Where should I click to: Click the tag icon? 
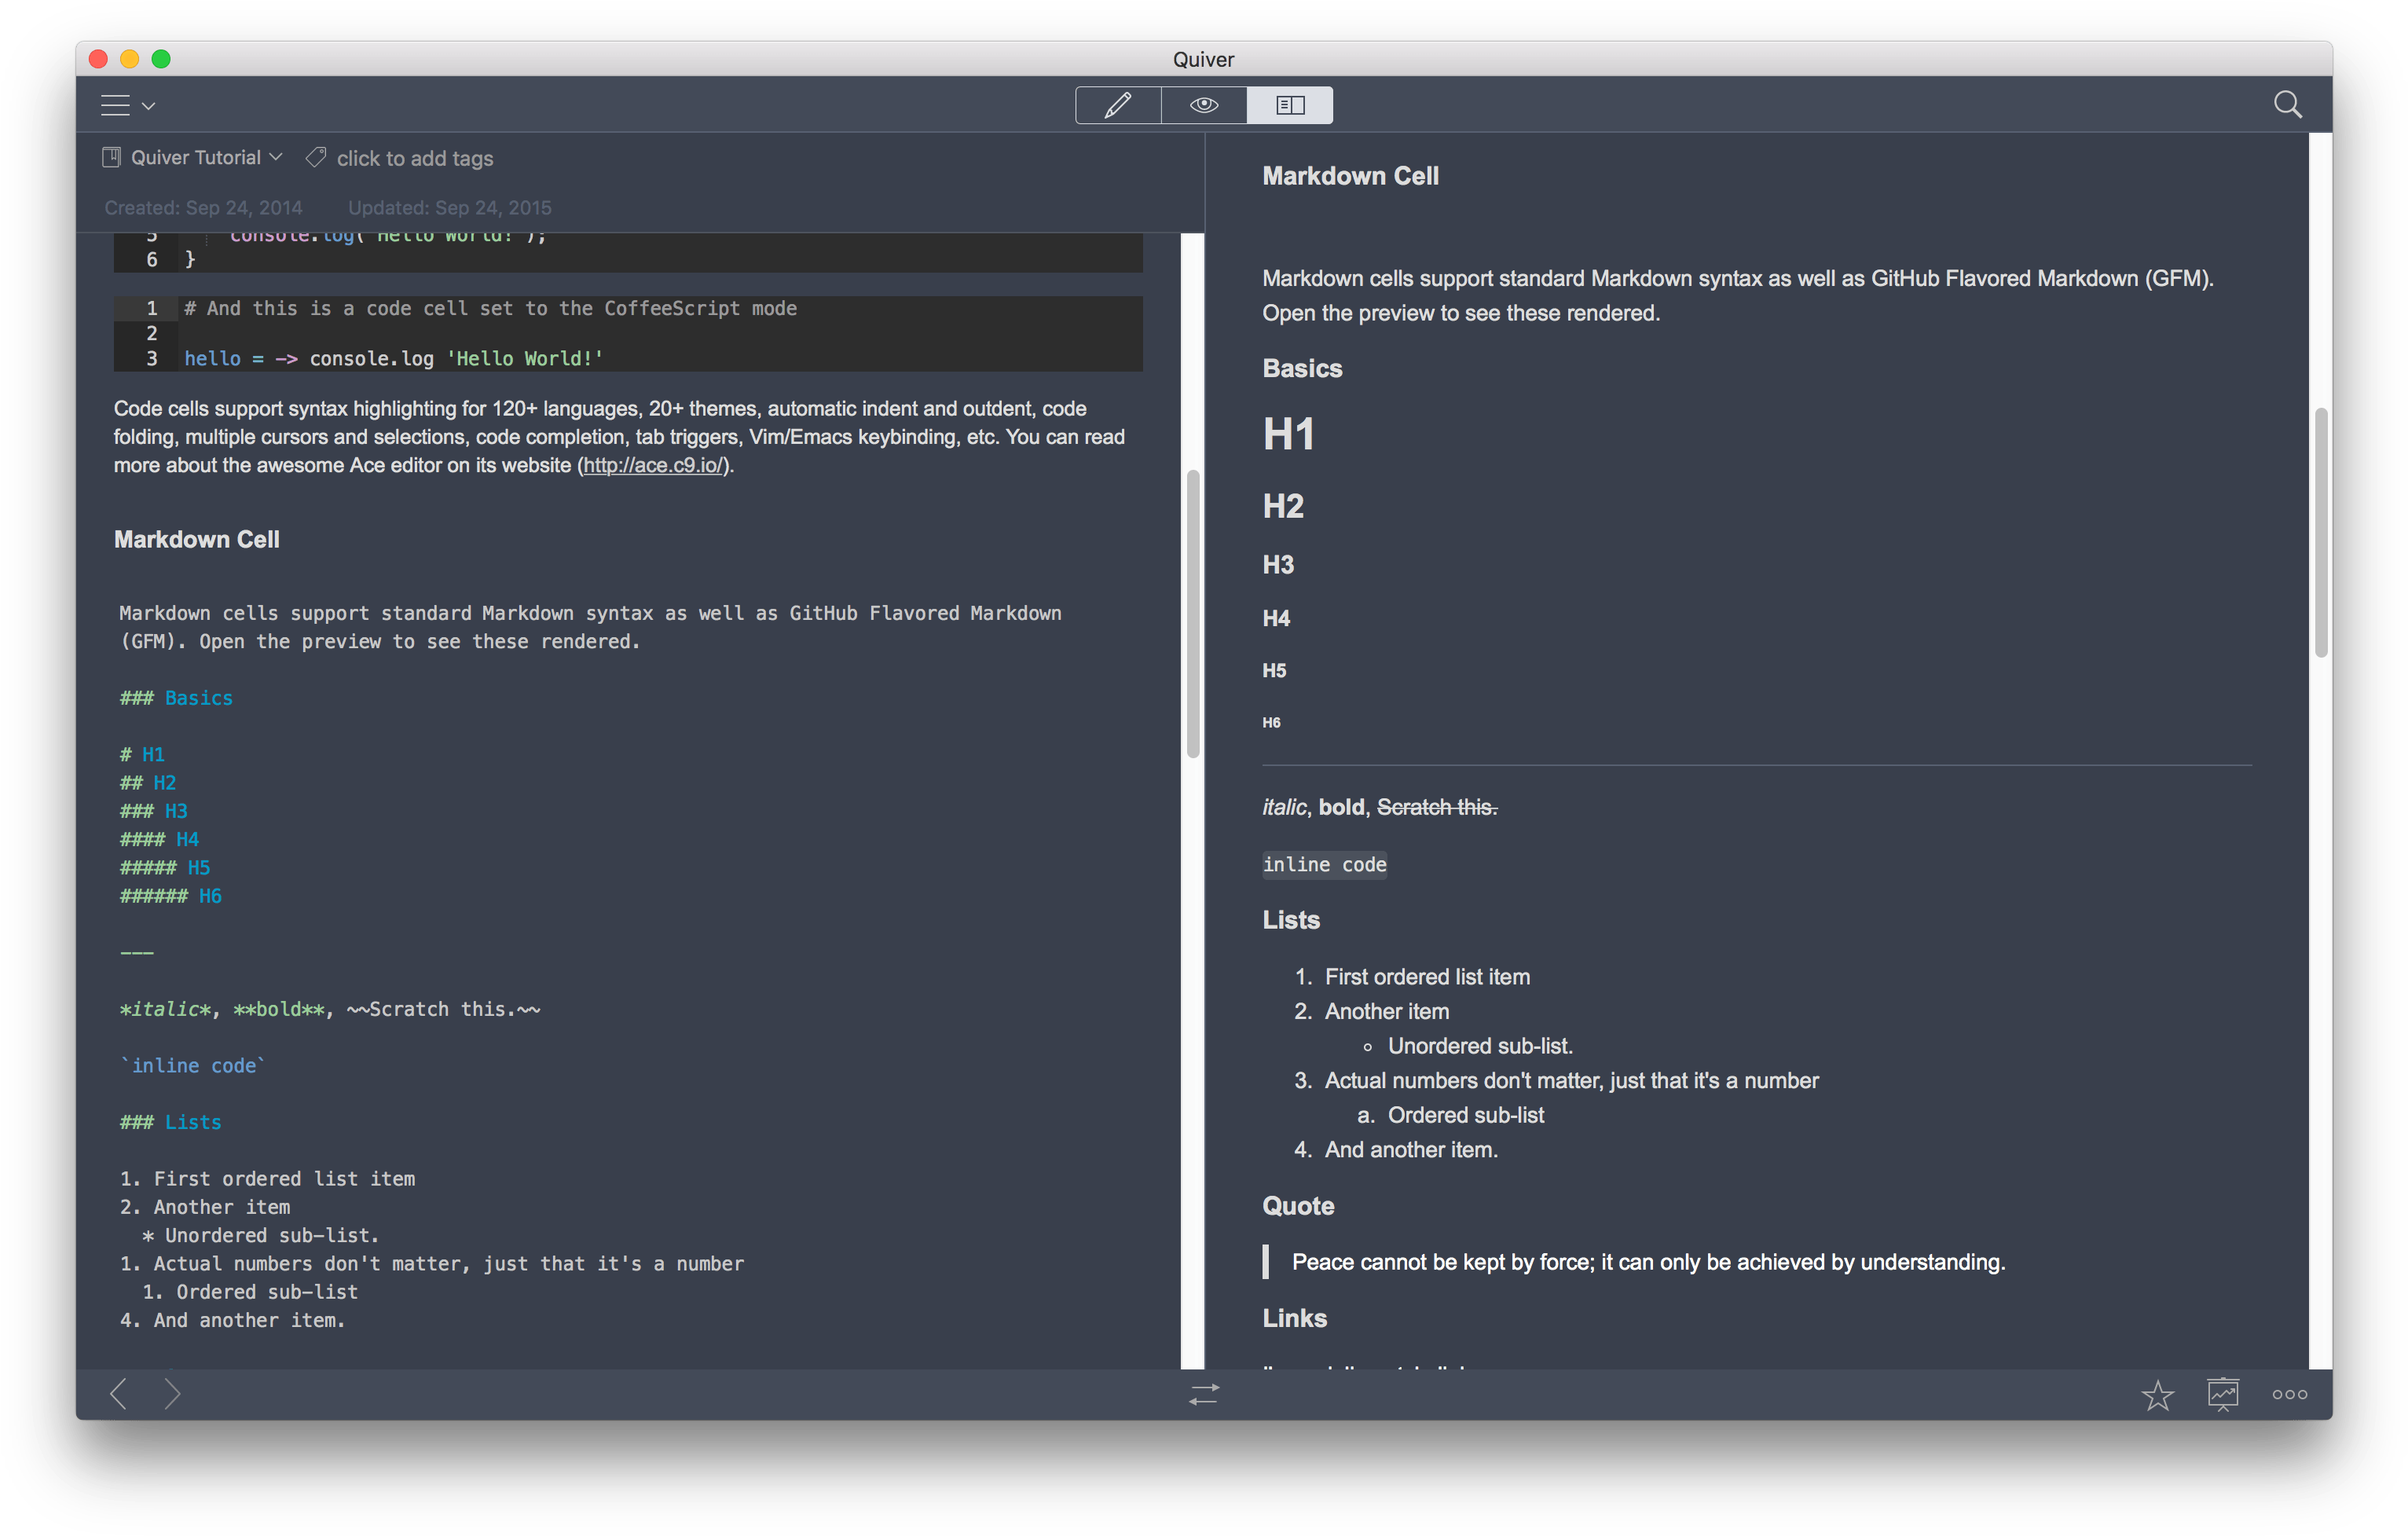click(316, 158)
